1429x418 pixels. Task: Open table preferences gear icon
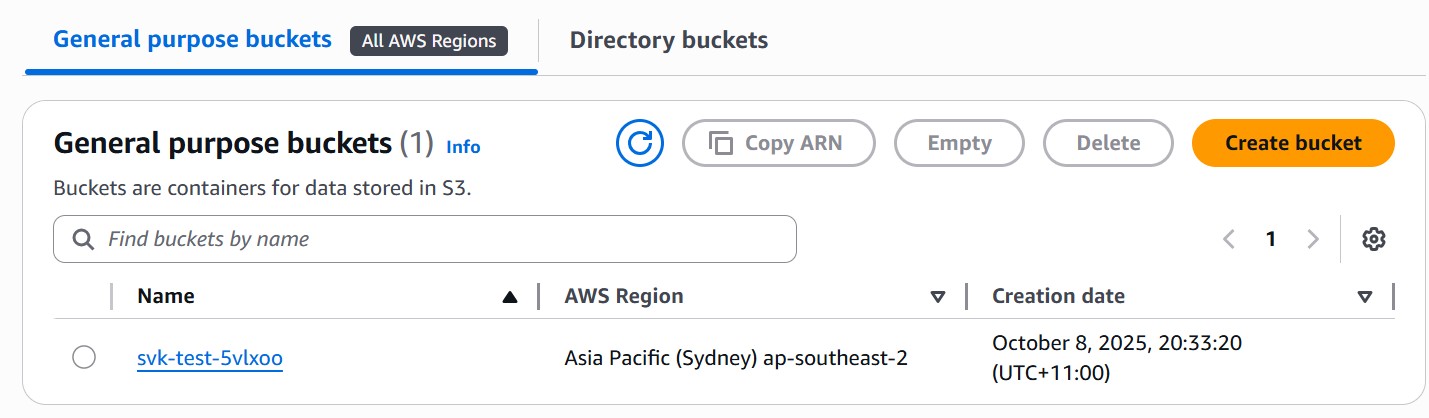1373,239
